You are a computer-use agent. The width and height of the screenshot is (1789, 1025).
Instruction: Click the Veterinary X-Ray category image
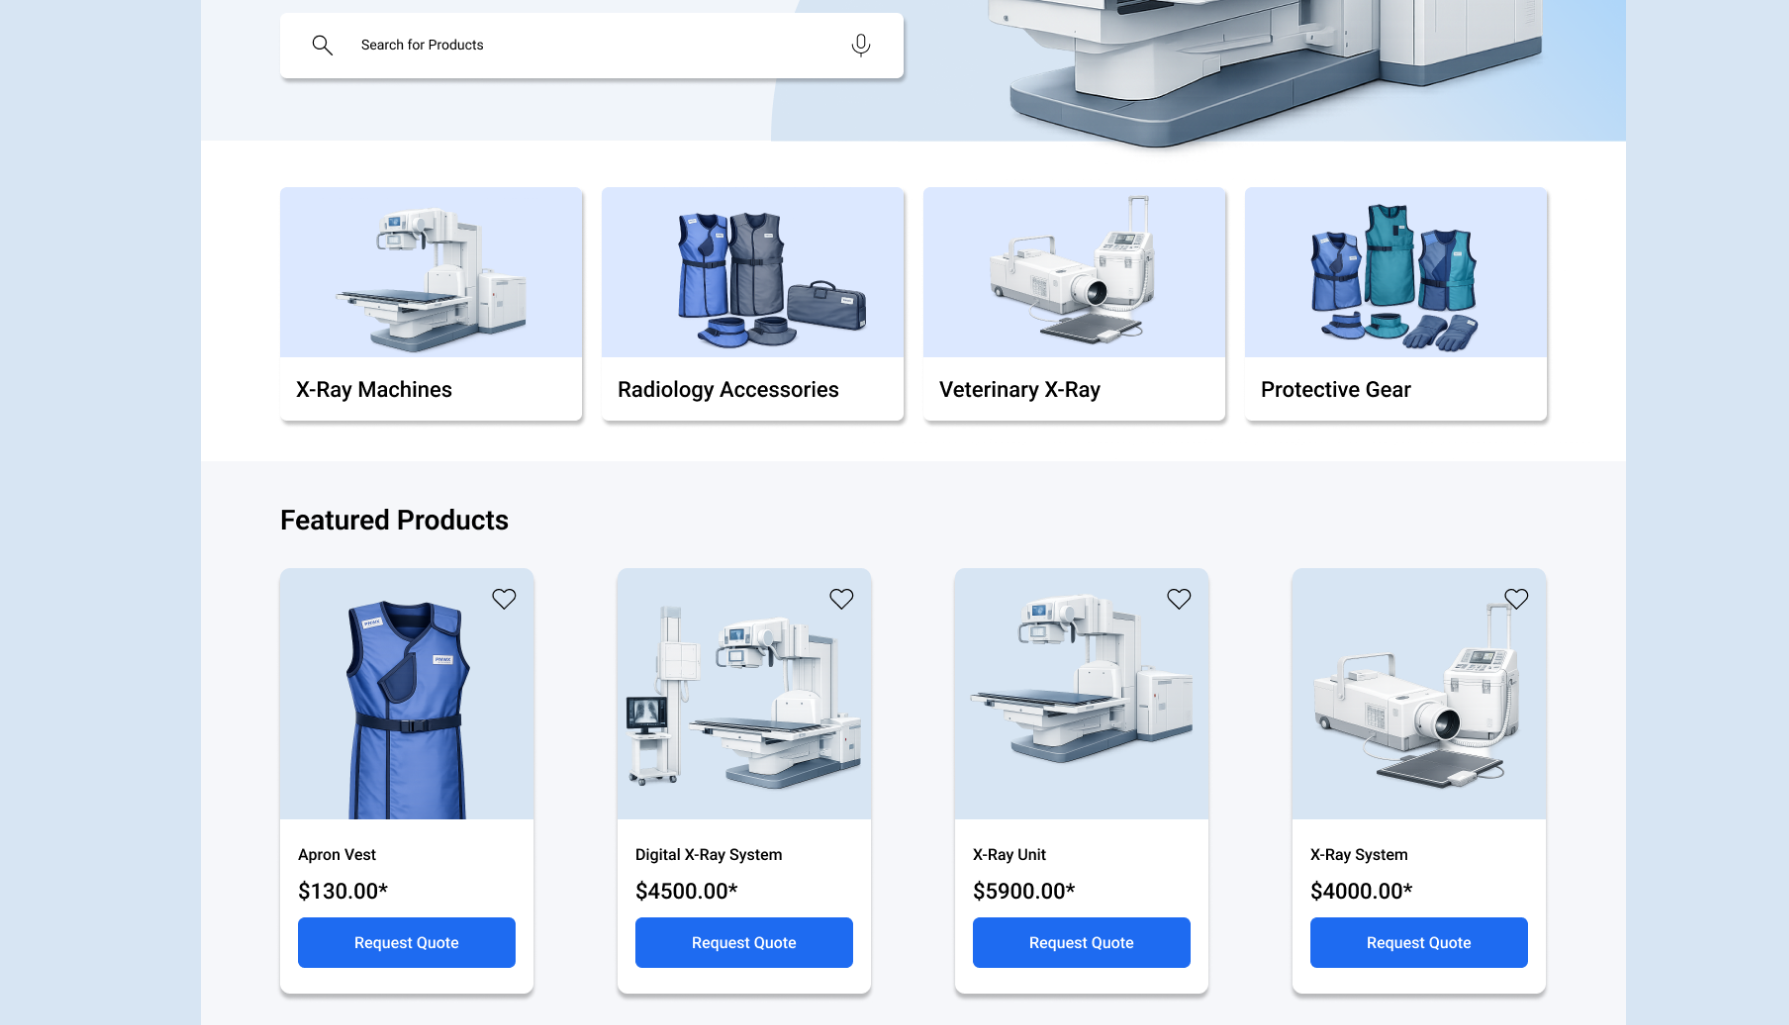point(1074,272)
